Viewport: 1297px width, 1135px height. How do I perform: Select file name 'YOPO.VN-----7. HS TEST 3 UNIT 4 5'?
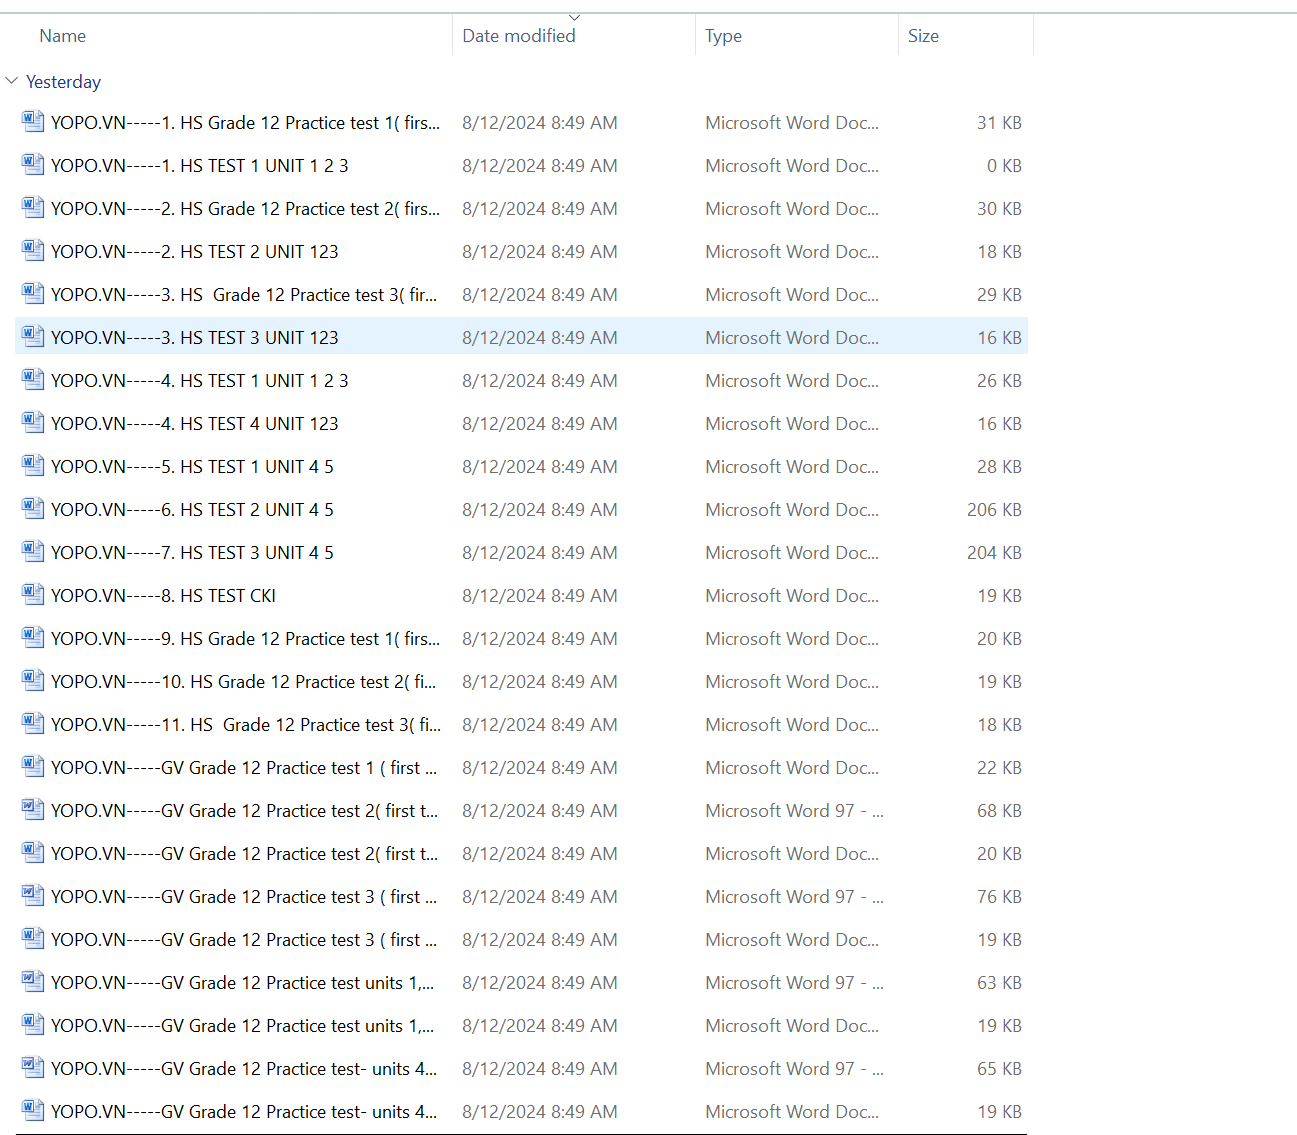192,553
